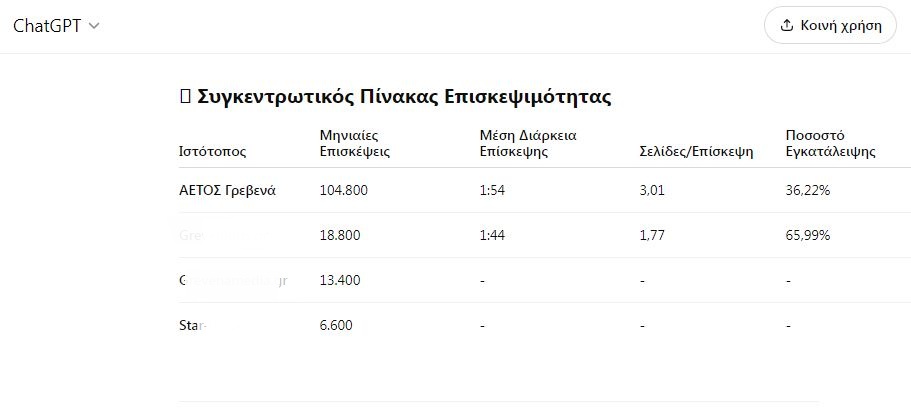
Task: Open the ChatGPT model dropdown chevron
Action: point(94,26)
